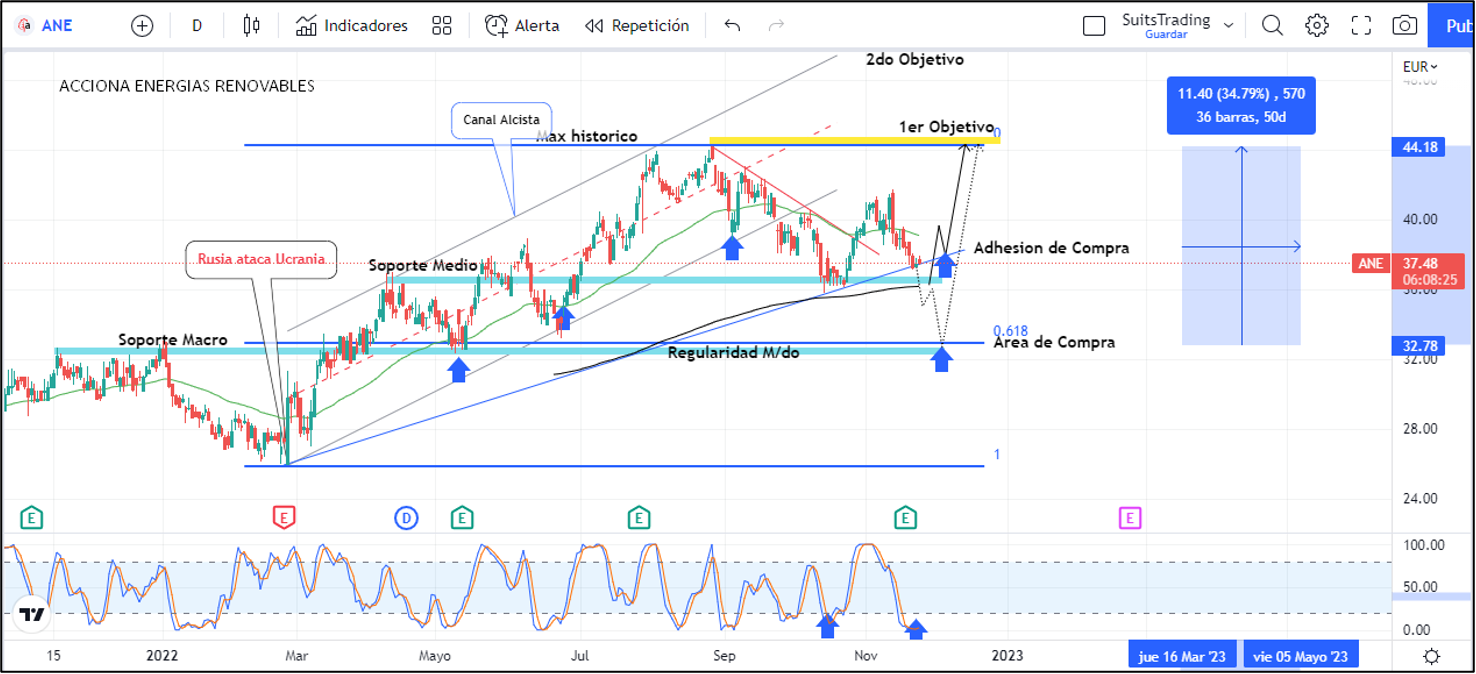Open the EUR currency dropdown

(x=1420, y=67)
